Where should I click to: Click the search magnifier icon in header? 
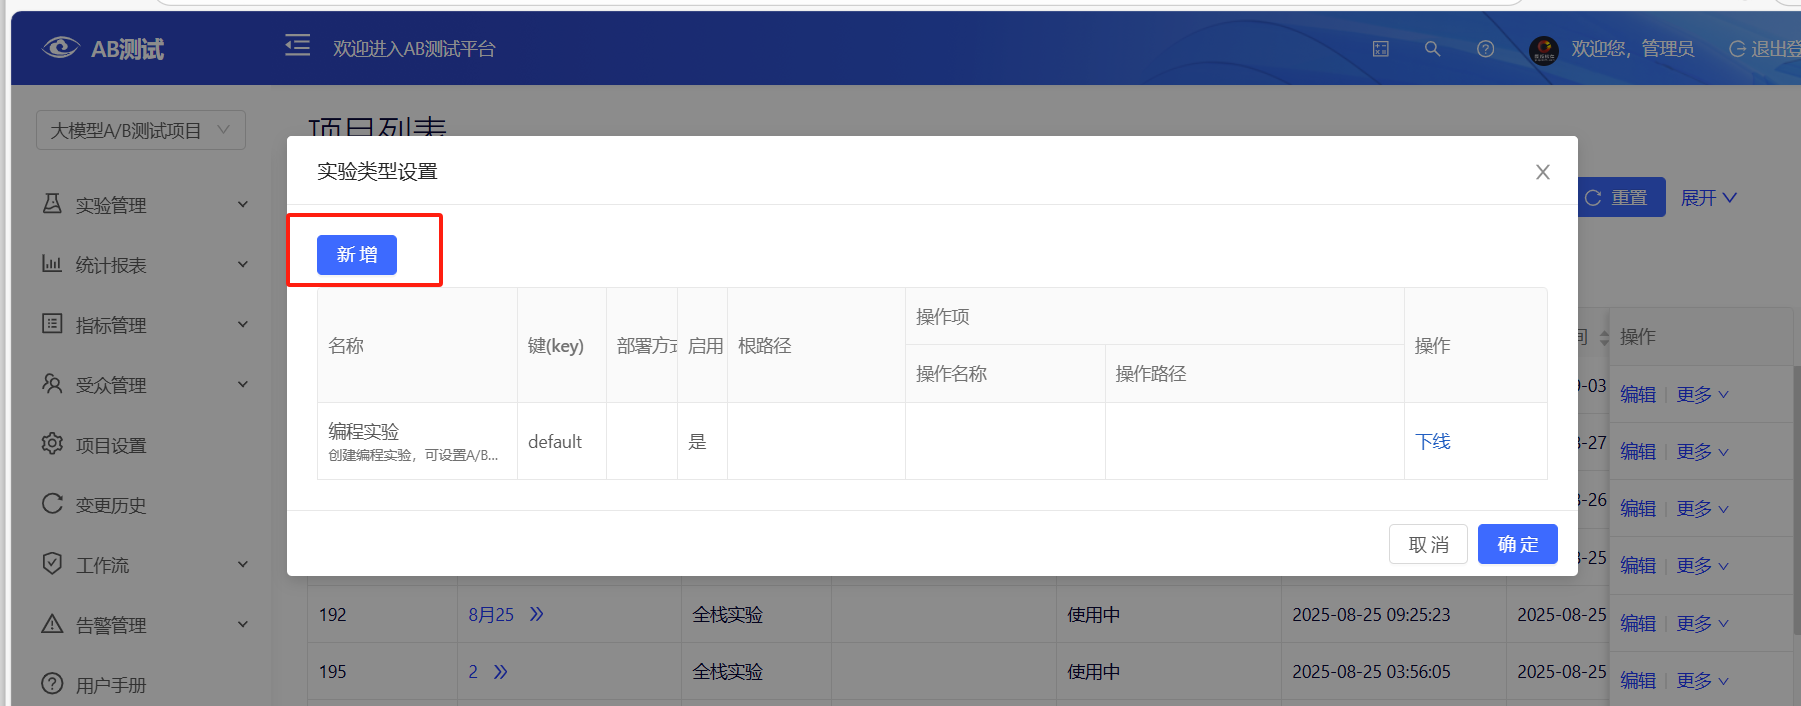[1432, 49]
